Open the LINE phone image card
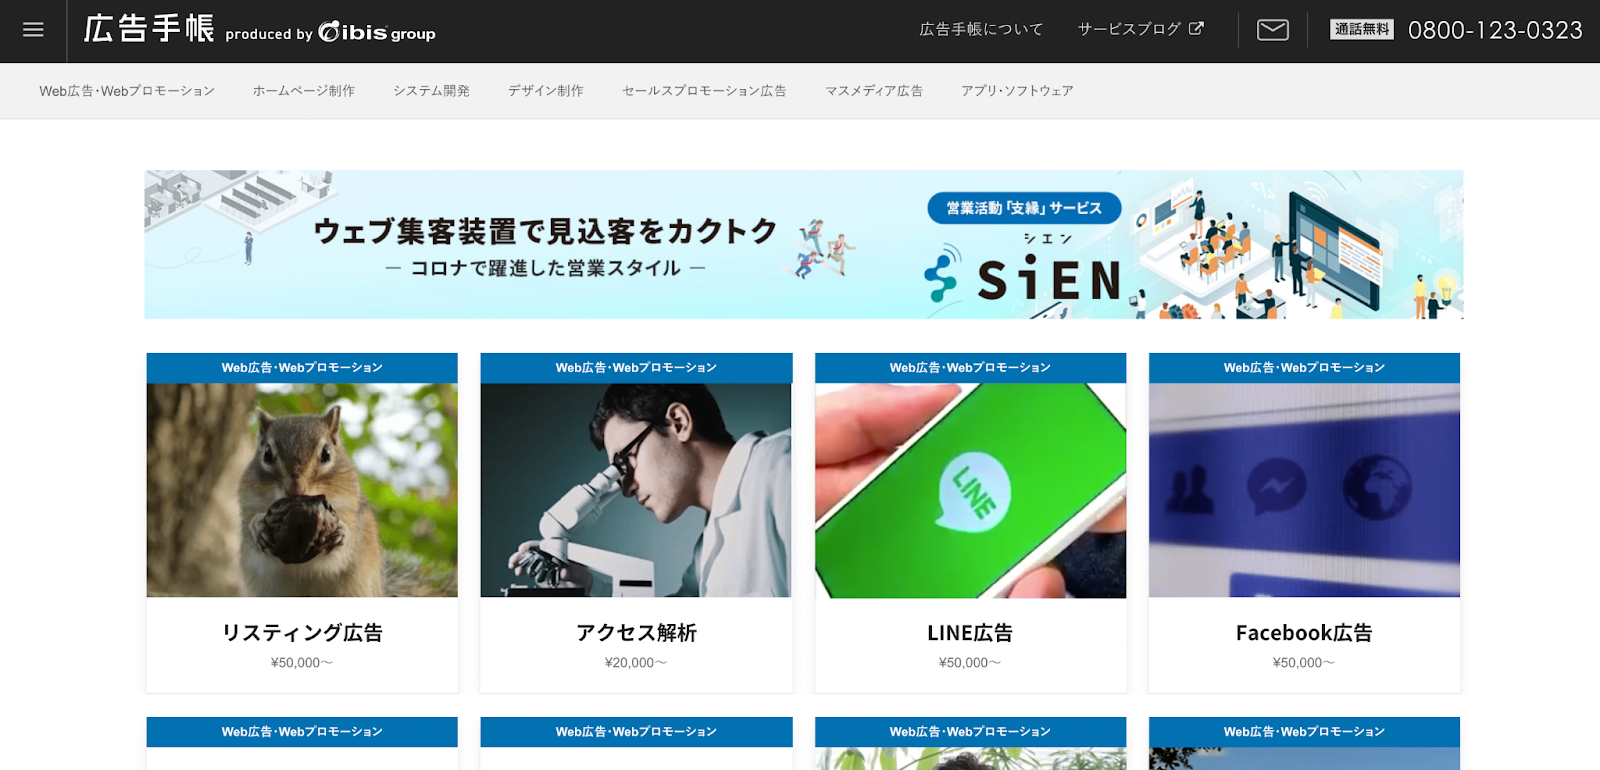The image size is (1600, 770). click(x=970, y=490)
